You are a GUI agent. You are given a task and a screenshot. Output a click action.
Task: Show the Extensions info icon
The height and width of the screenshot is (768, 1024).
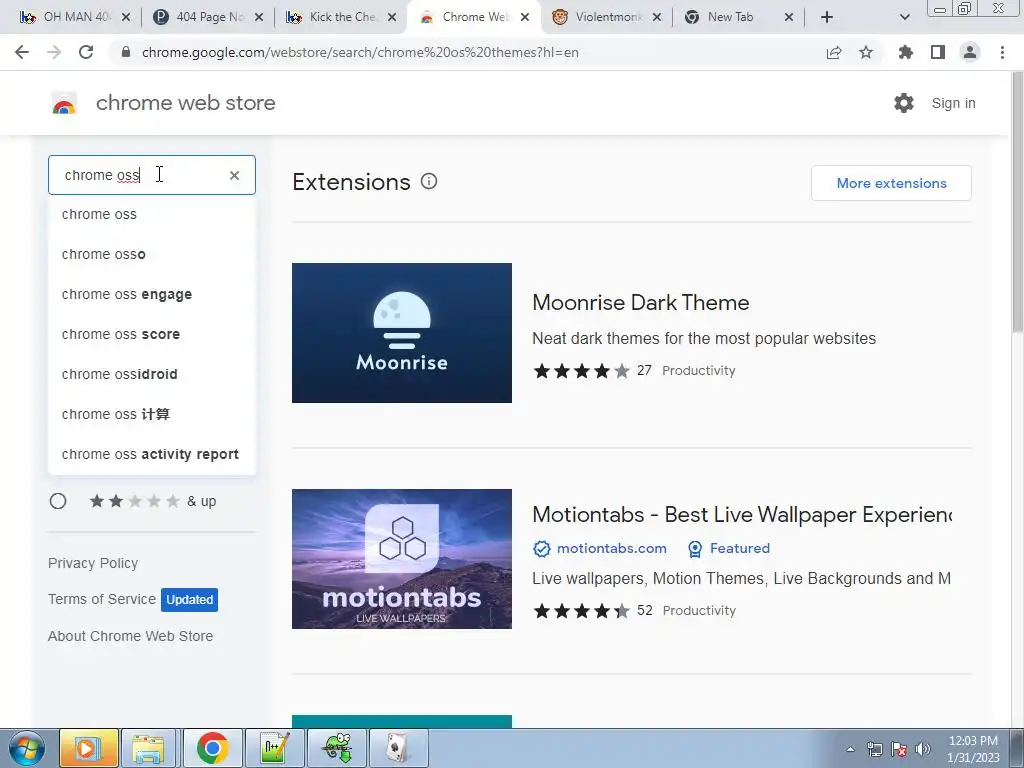[429, 182]
